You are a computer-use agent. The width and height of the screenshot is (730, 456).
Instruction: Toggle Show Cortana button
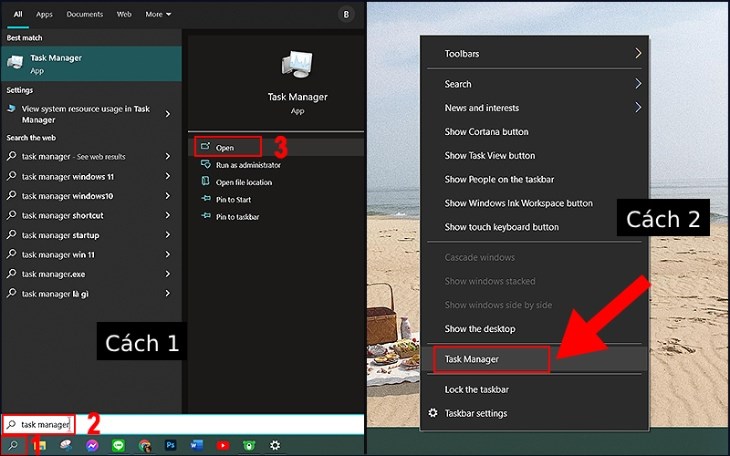click(534, 131)
